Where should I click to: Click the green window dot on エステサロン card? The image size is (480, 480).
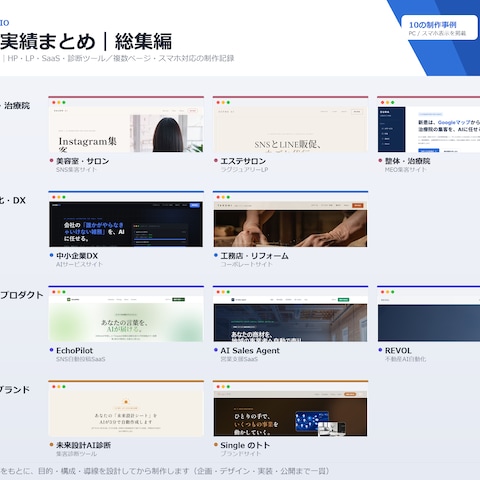click(x=228, y=102)
